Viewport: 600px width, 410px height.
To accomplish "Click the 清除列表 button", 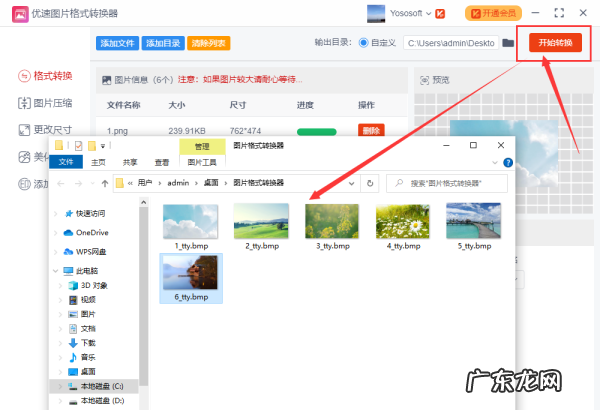I will 208,43.
